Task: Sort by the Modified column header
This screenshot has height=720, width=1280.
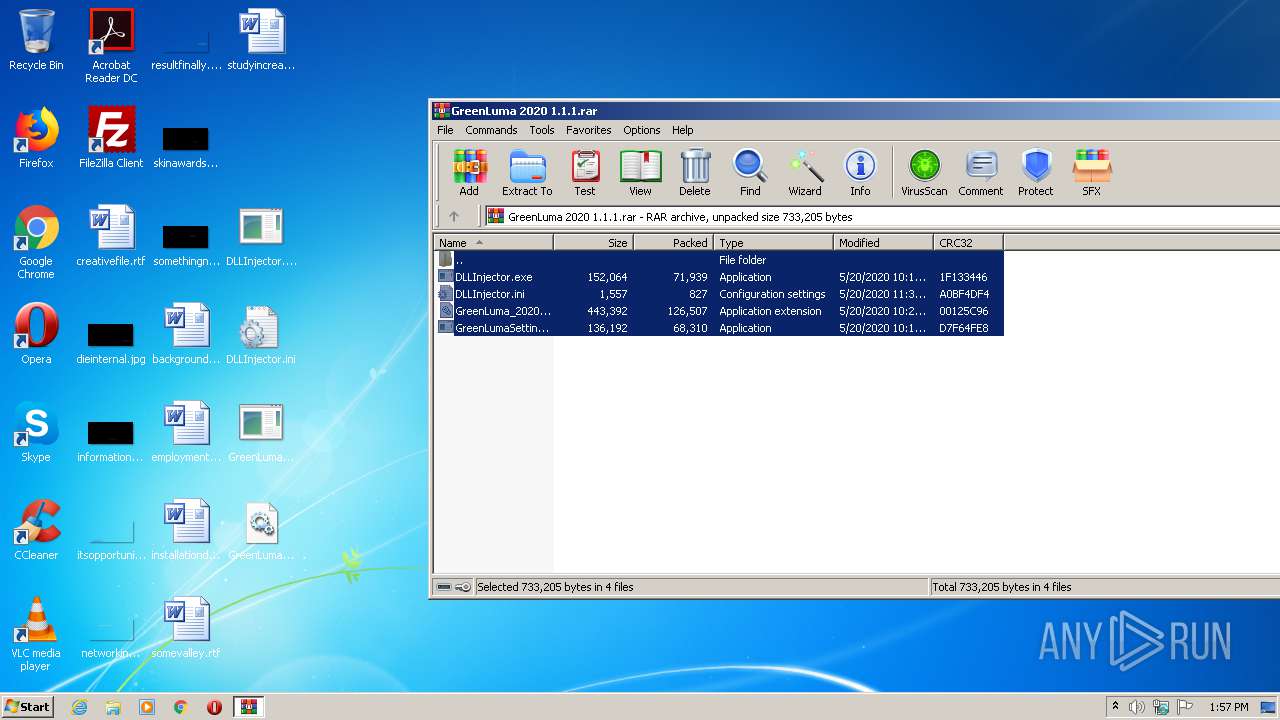Action: click(884, 243)
